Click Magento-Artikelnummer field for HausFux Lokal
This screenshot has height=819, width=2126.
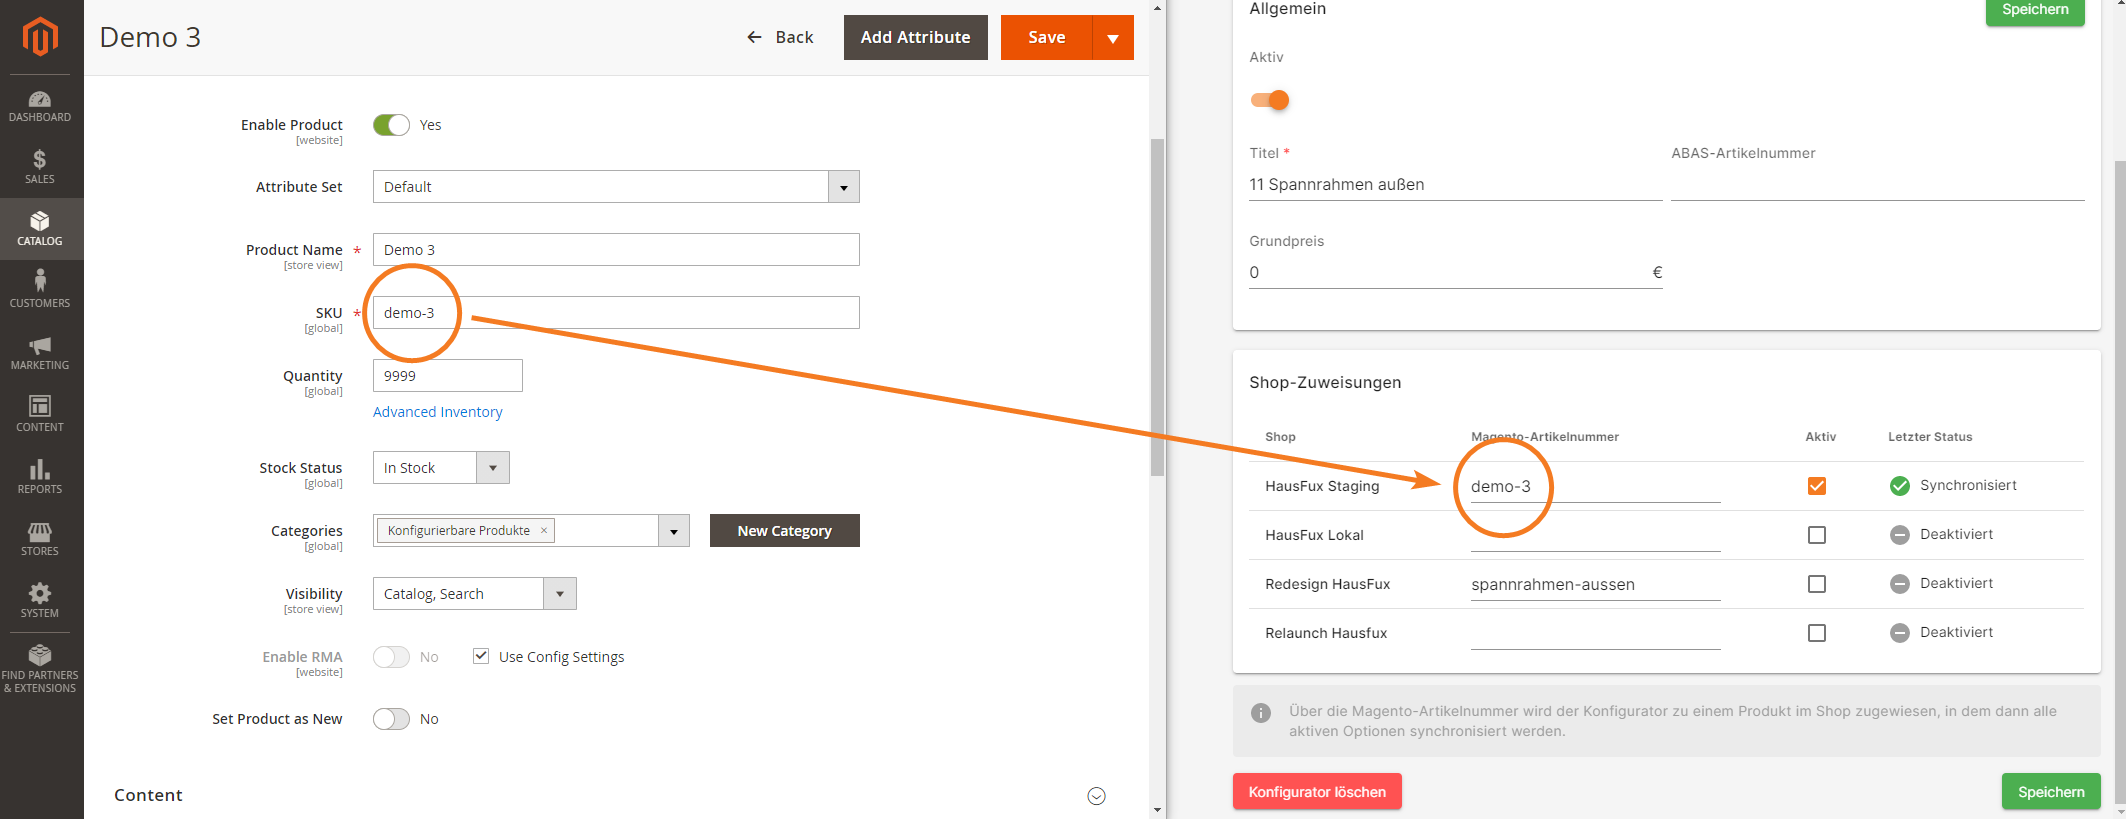1595,535
